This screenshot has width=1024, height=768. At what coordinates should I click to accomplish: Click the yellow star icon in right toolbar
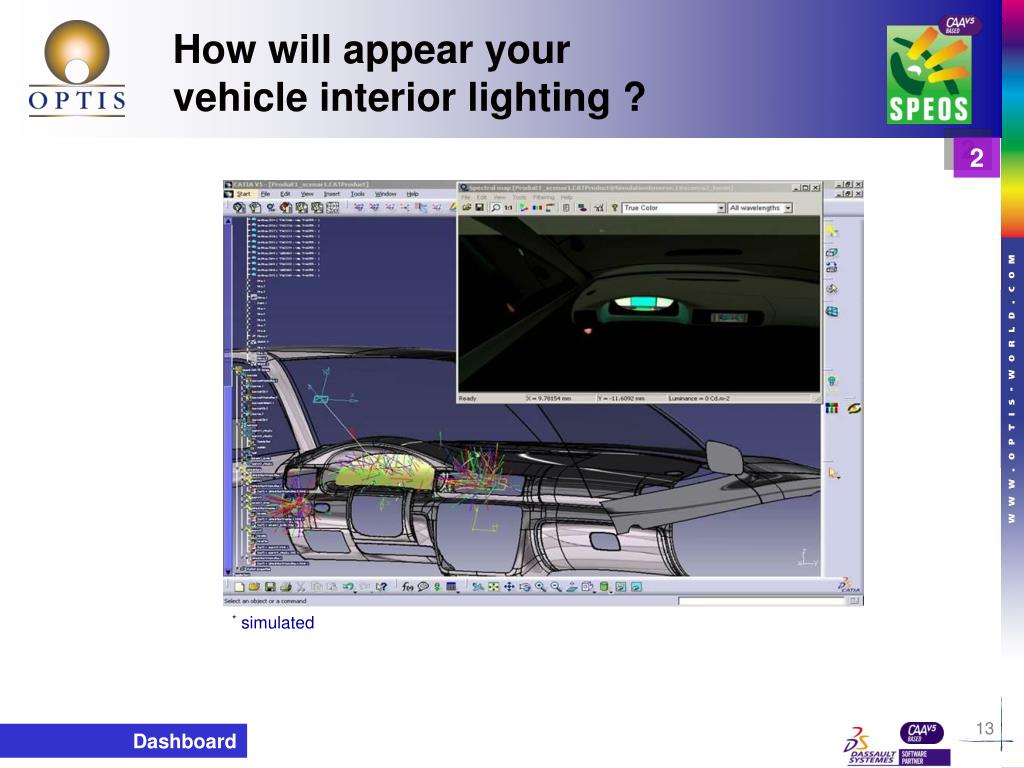pos(831,231)
